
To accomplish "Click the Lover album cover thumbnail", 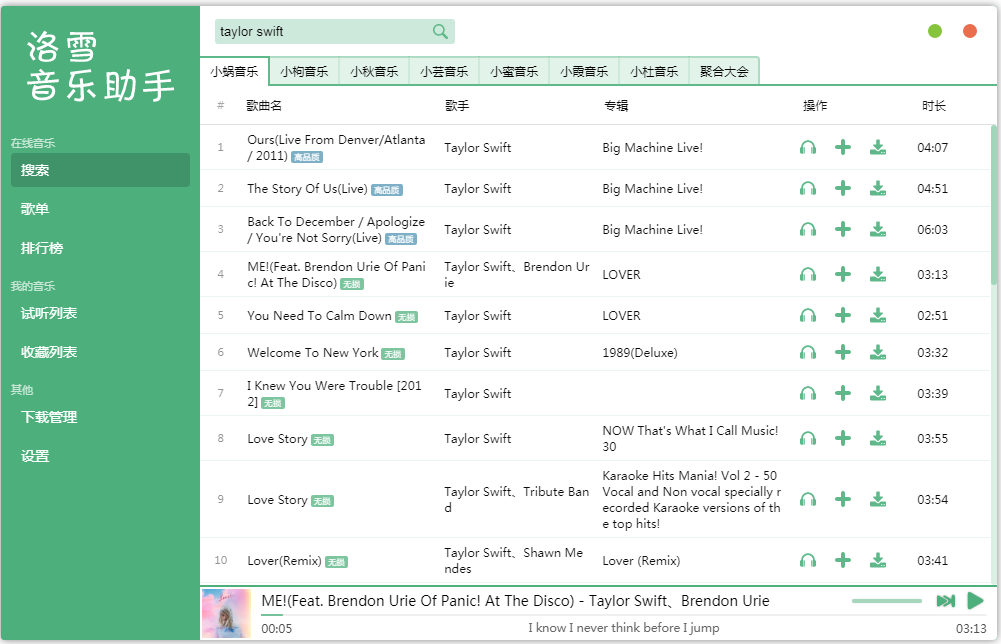I will [227, 613].
